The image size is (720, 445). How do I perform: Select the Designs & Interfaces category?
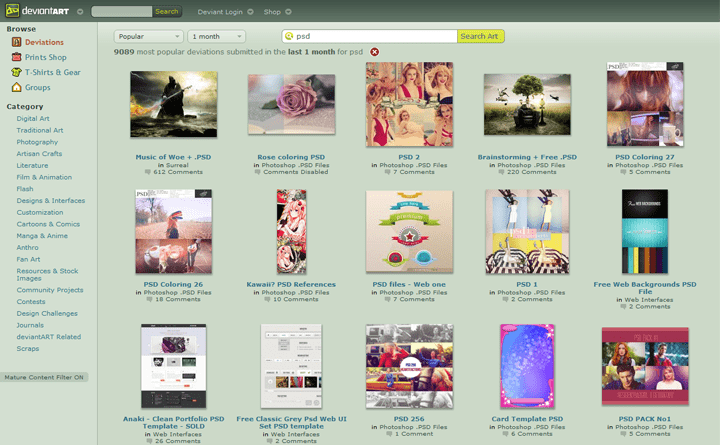[x=51, y=201]
